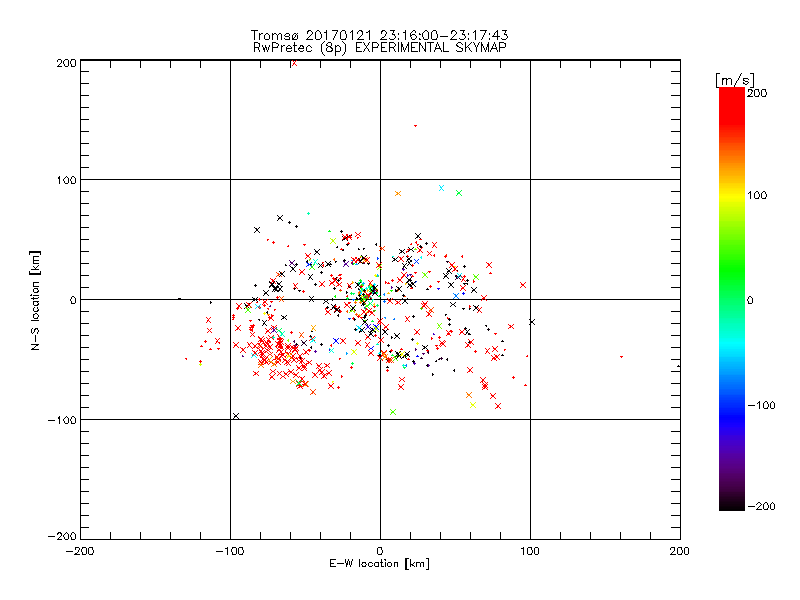800x600 pixels.
Task: Click x-axis tick label '100'
Action: [x=530, y=551]
